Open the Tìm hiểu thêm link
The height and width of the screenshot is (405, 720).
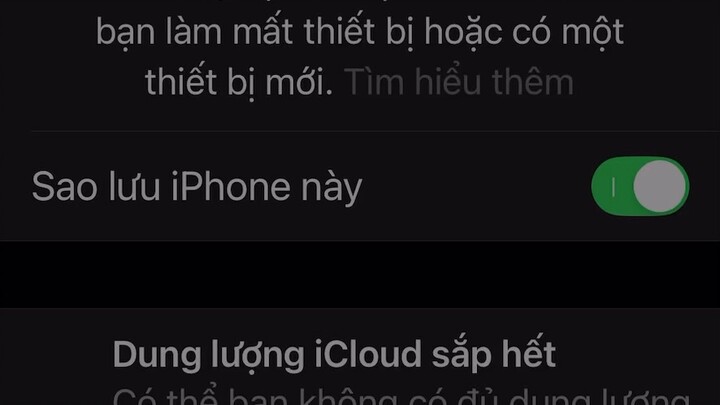pos(459,82)
